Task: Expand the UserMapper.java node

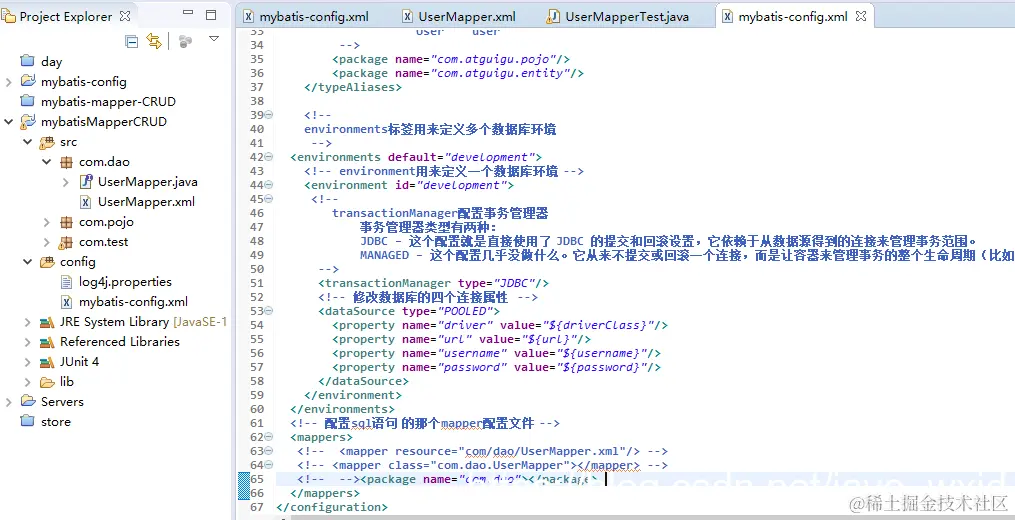Action: click(65, 182)
